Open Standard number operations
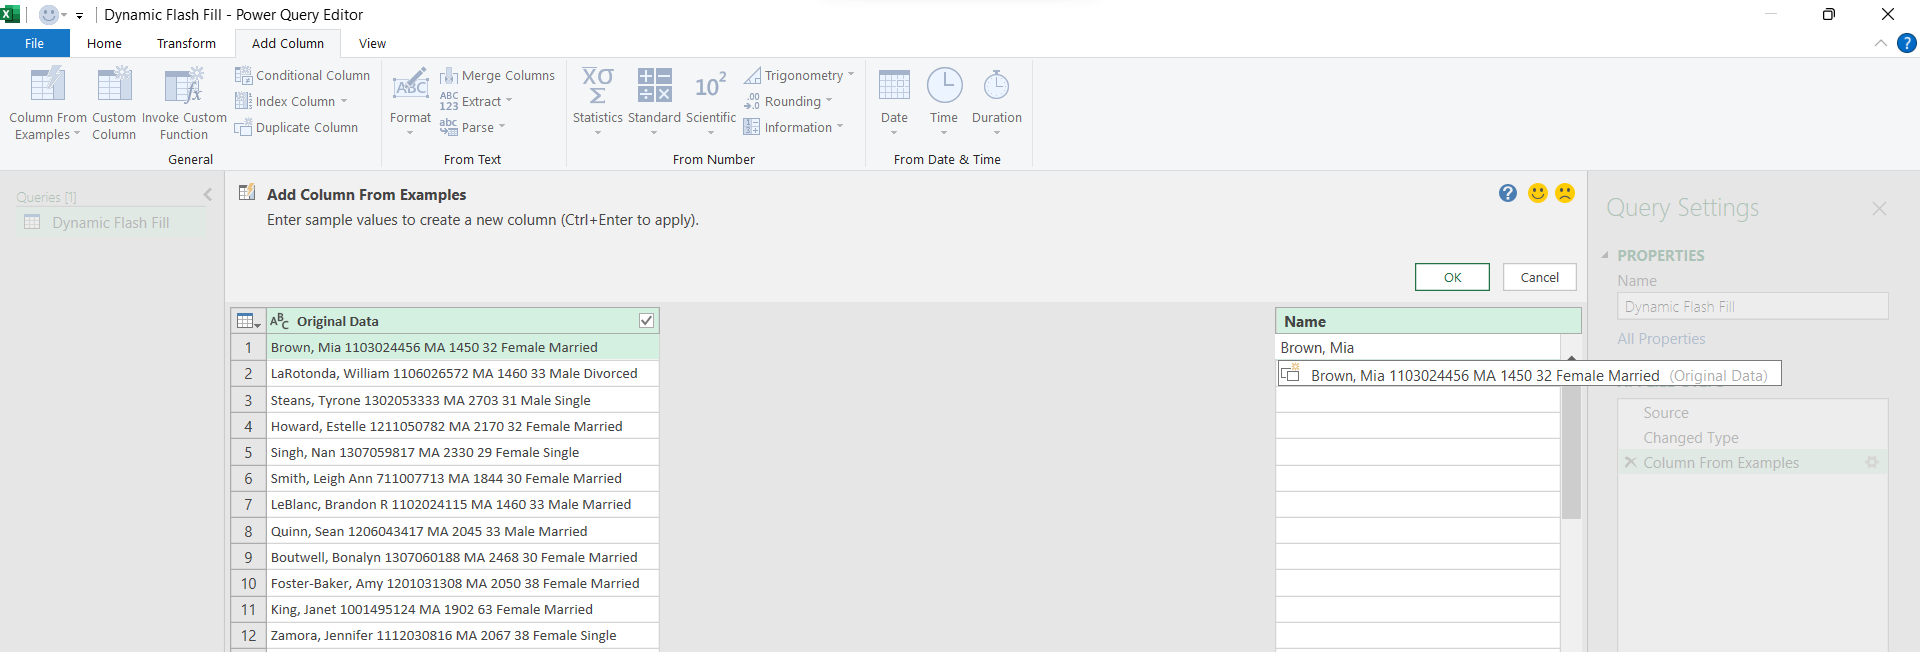The image size is (1920, 652). tap(654, 102)
